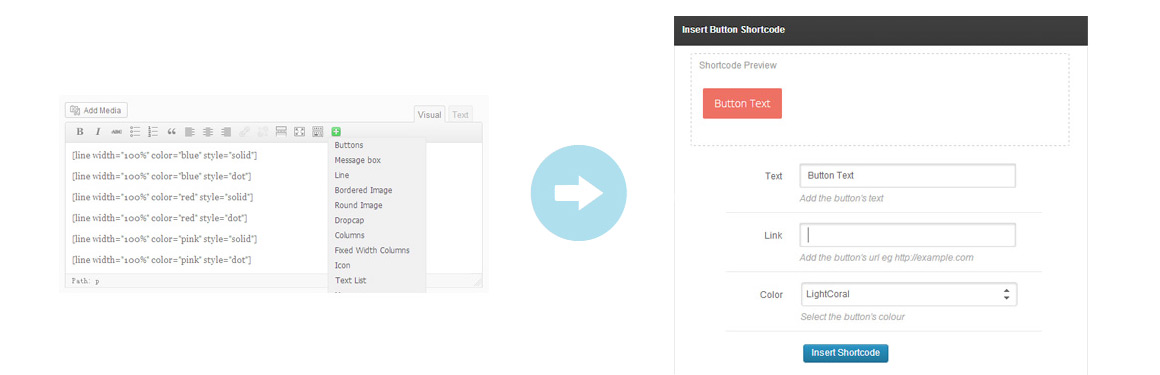1160x375 pixels.
Task: Insert the More tag
Action: [x=281, y=132]
